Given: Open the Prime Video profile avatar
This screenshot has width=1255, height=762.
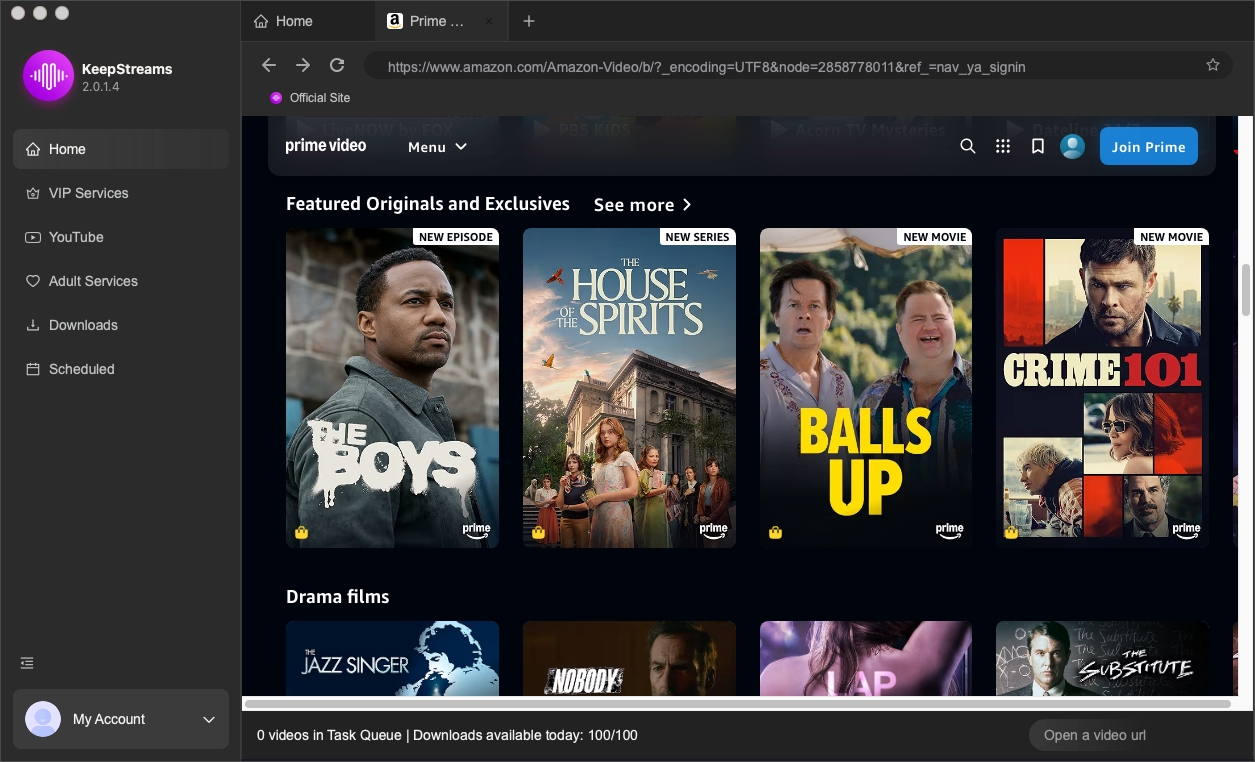Looking at the screenshot, I should click(x=1072, y=146).
